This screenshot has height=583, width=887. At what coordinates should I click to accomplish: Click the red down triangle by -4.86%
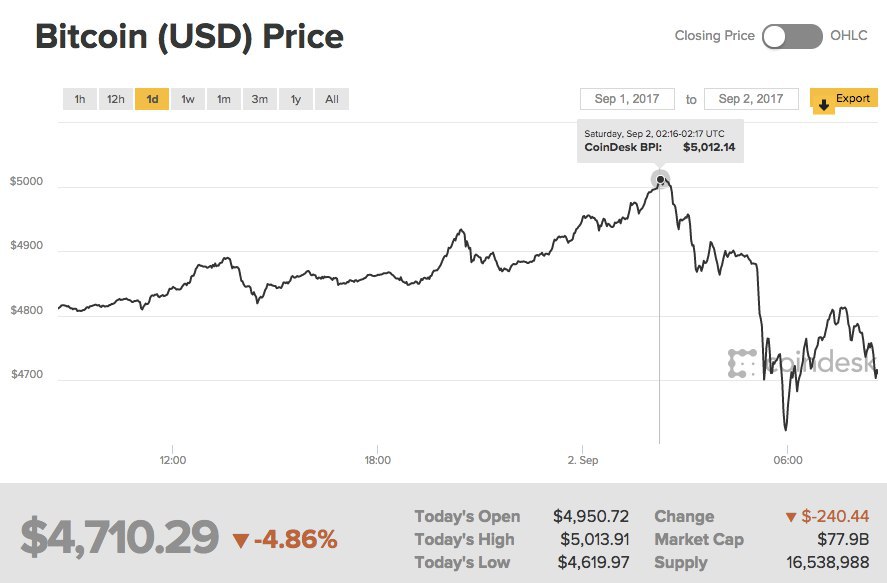click(240, 541)
